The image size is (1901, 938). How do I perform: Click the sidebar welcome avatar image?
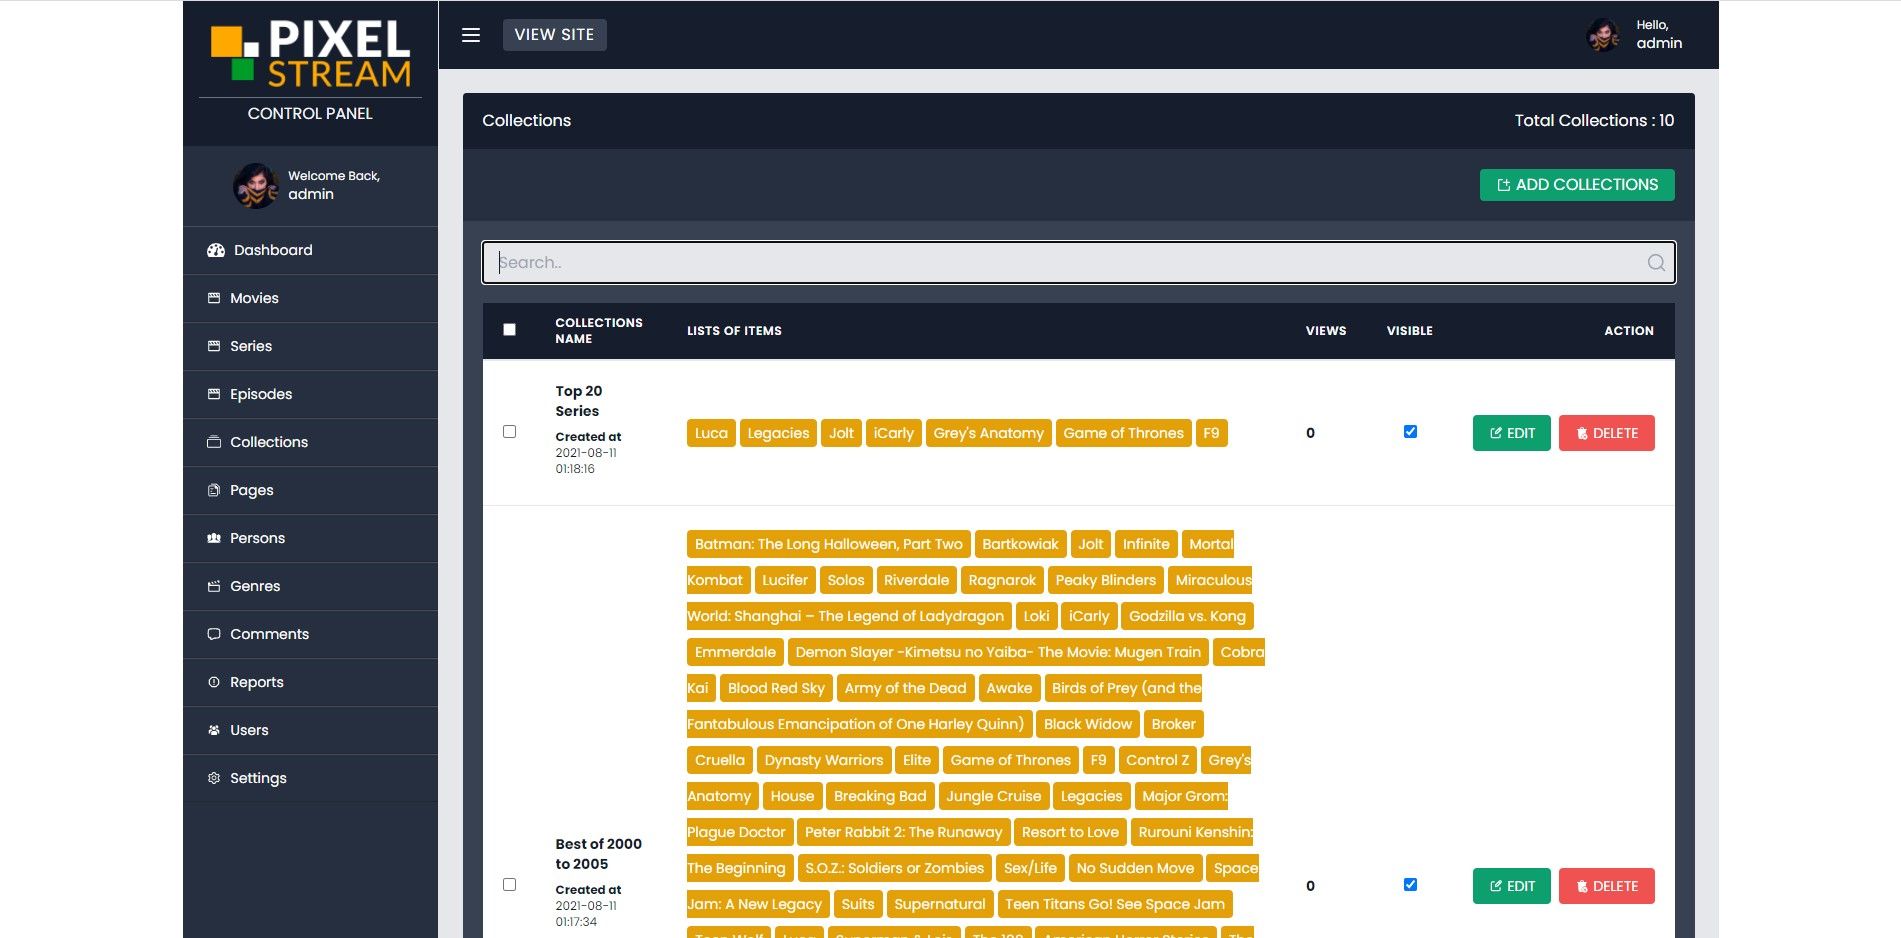pos(256,186)
